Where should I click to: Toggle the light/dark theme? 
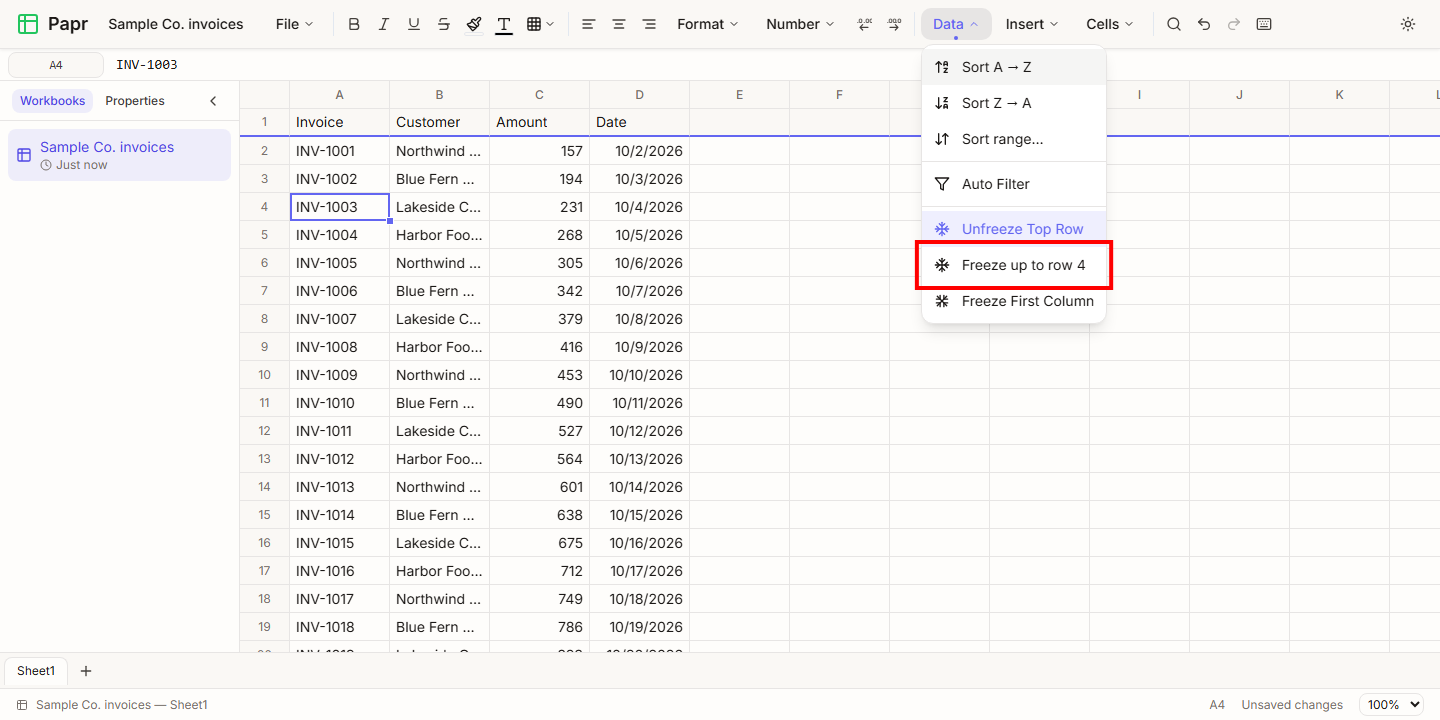pyautogui.click(x=1408, y=24)
